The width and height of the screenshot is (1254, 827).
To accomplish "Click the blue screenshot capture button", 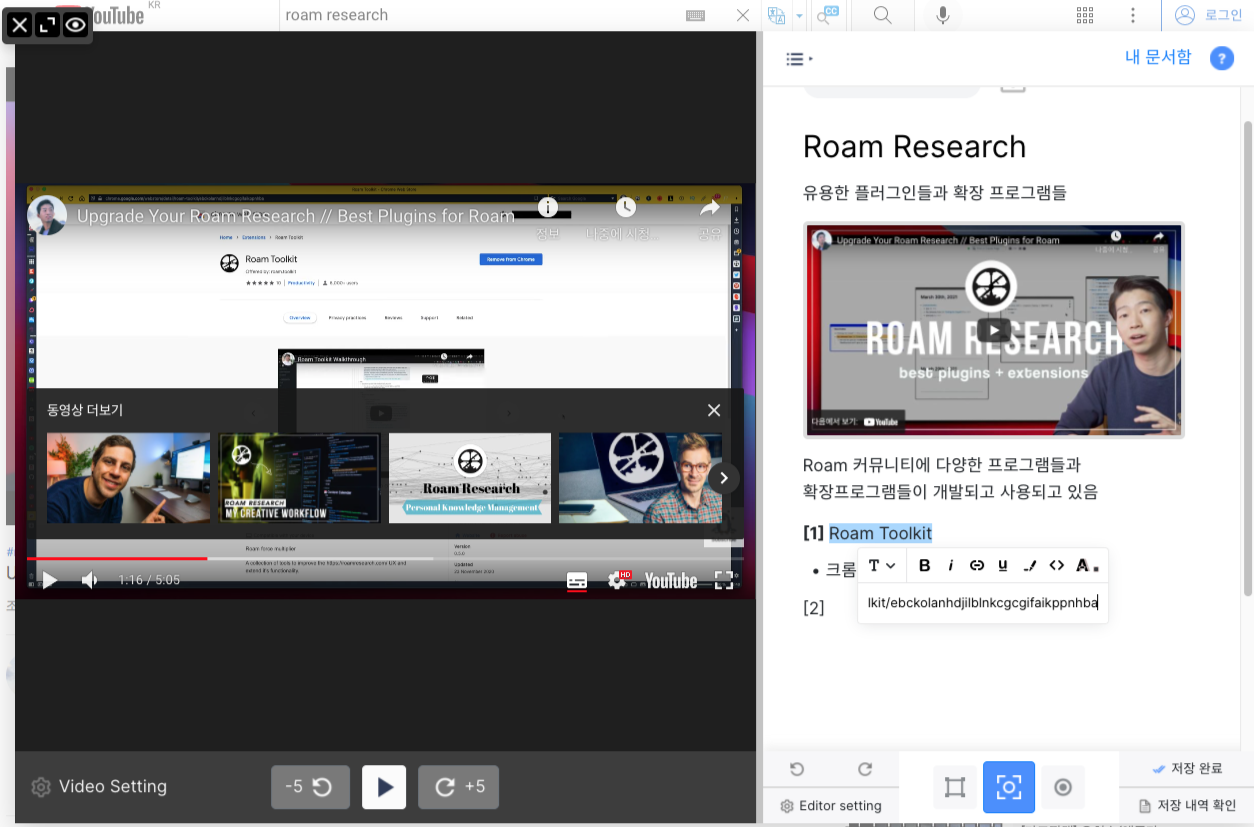I will [1009, 787].
